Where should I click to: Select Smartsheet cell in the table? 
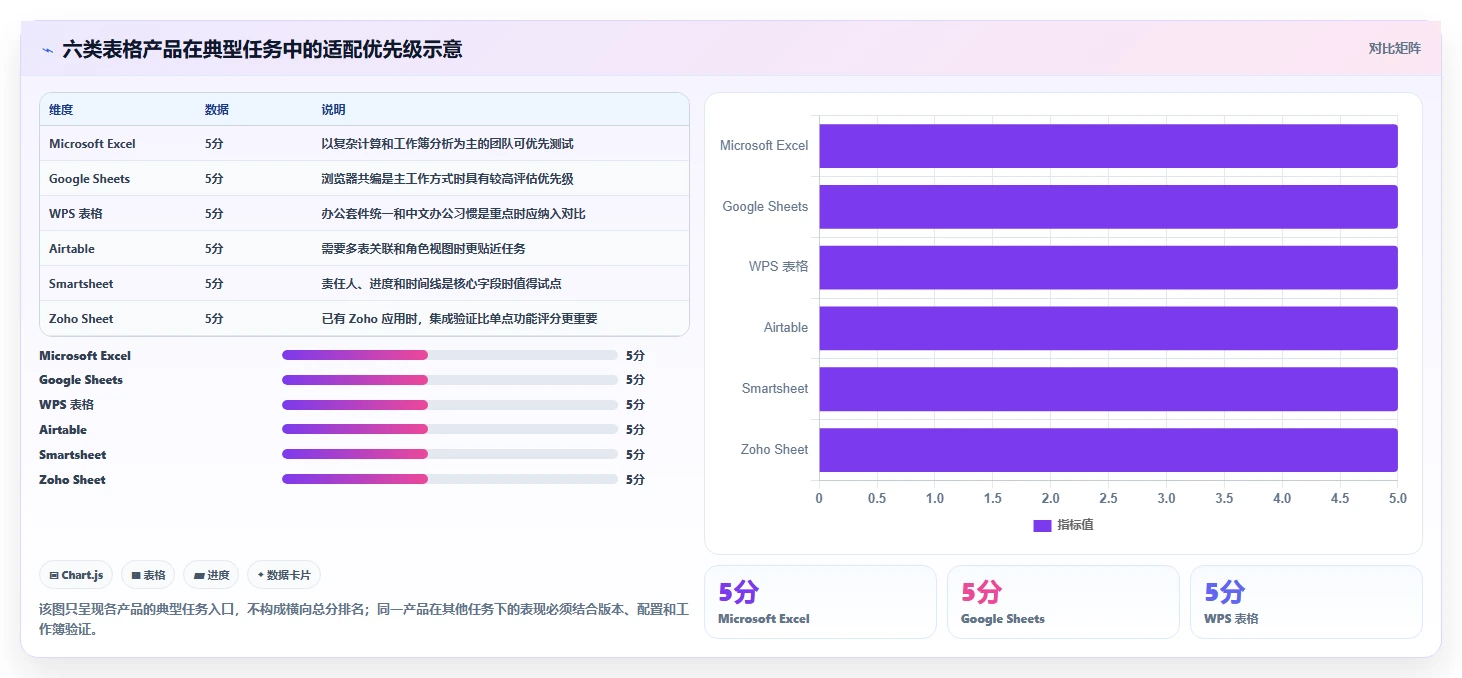pos(81,284)
